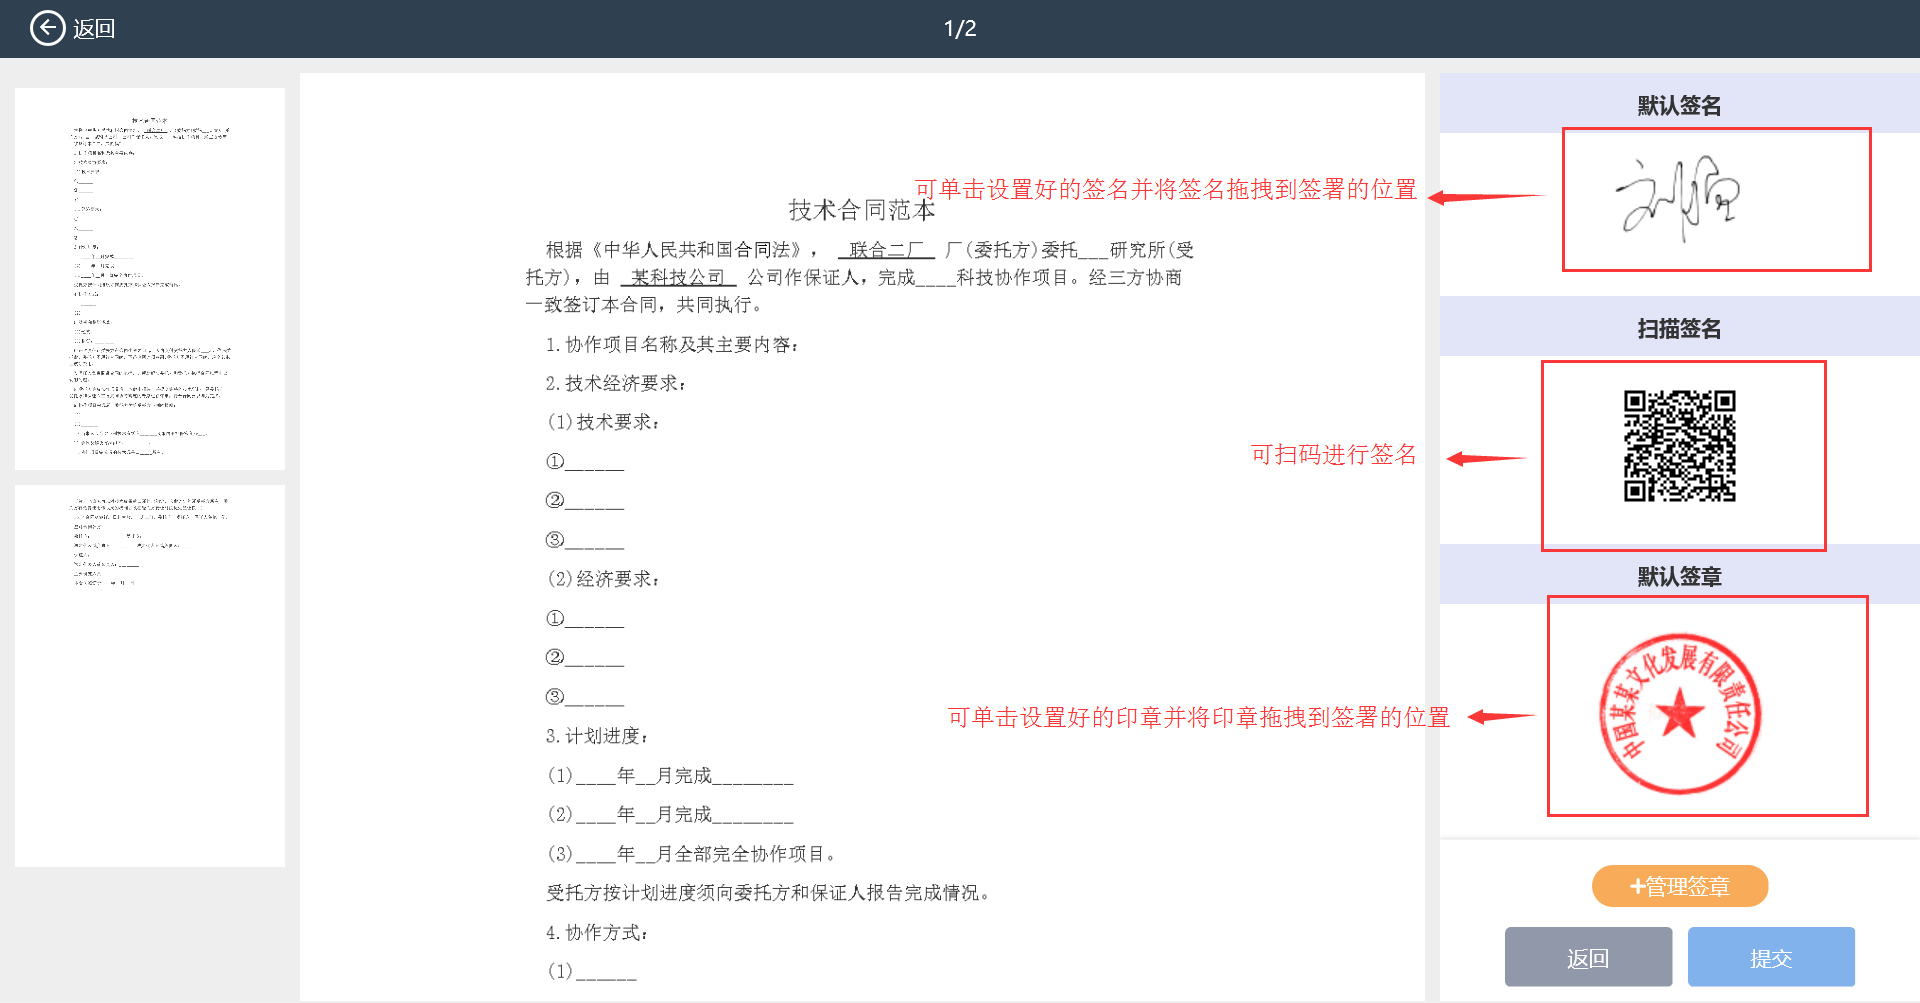
Task: Select the handwritten default signature image
Action: [1678, 199]
